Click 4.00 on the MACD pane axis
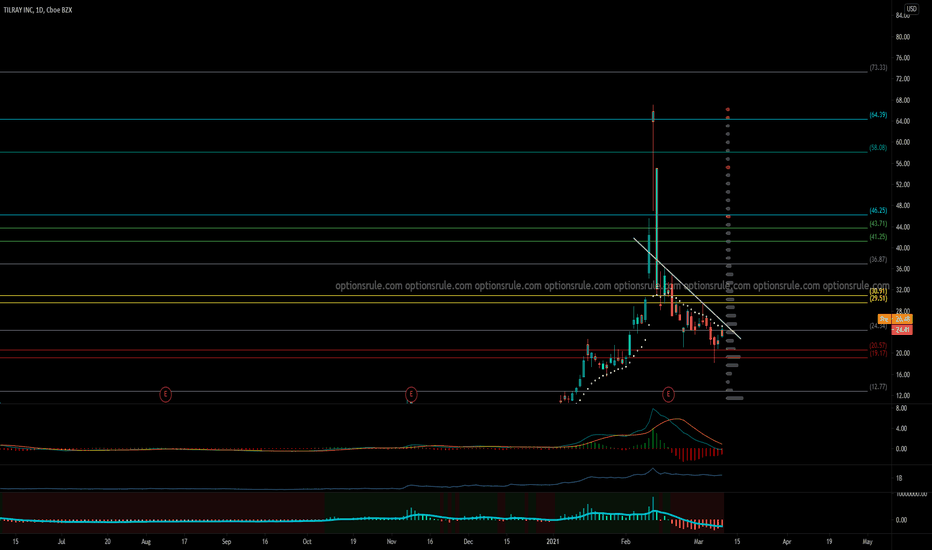This screenshot has height=550, width=932. tap(901, 429)
